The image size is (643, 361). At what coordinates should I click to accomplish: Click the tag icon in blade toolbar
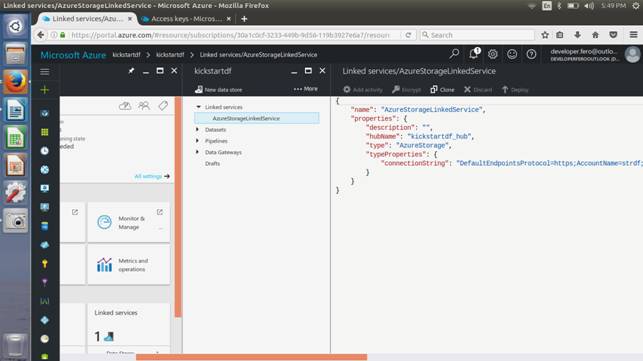163,106
